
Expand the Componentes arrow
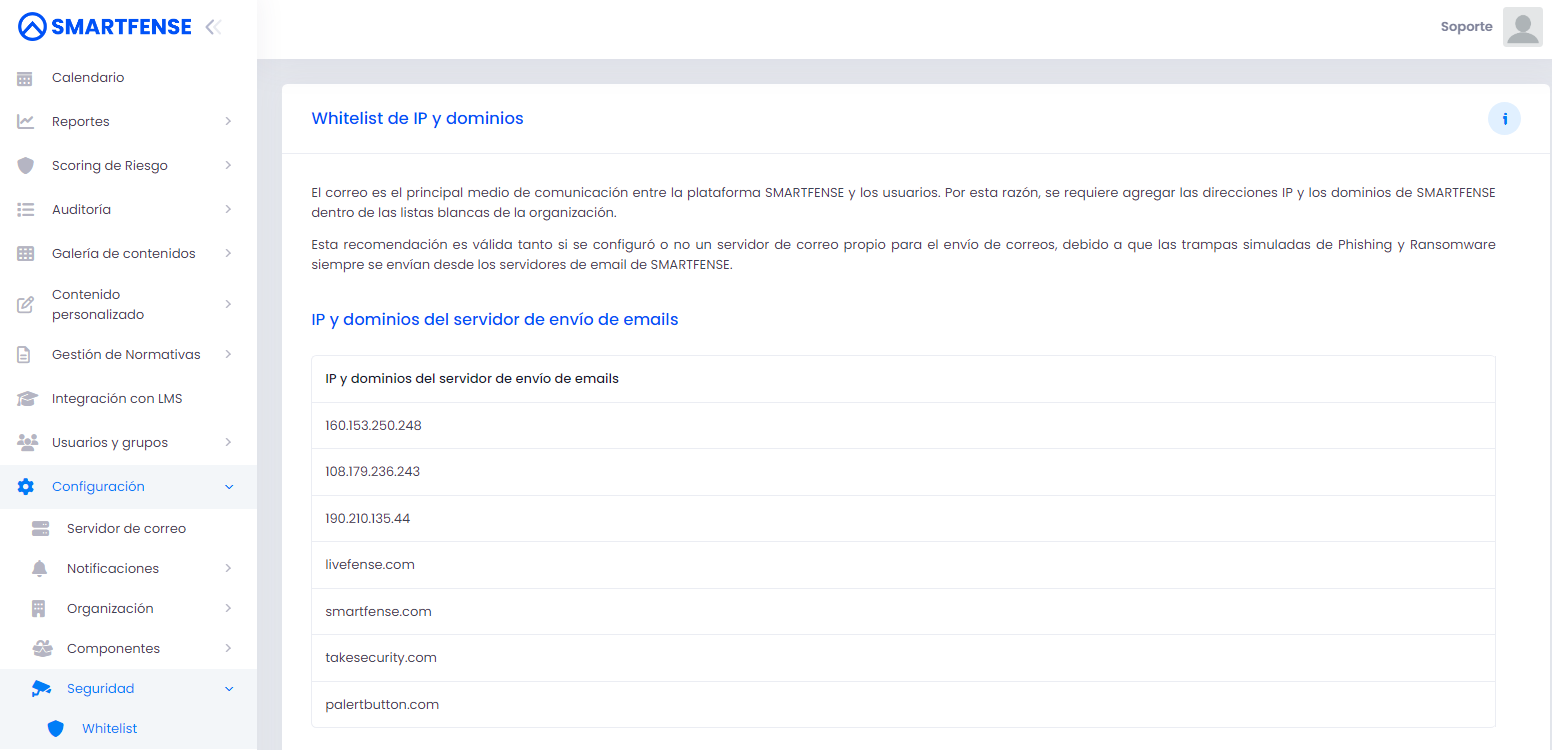point(228,649)
